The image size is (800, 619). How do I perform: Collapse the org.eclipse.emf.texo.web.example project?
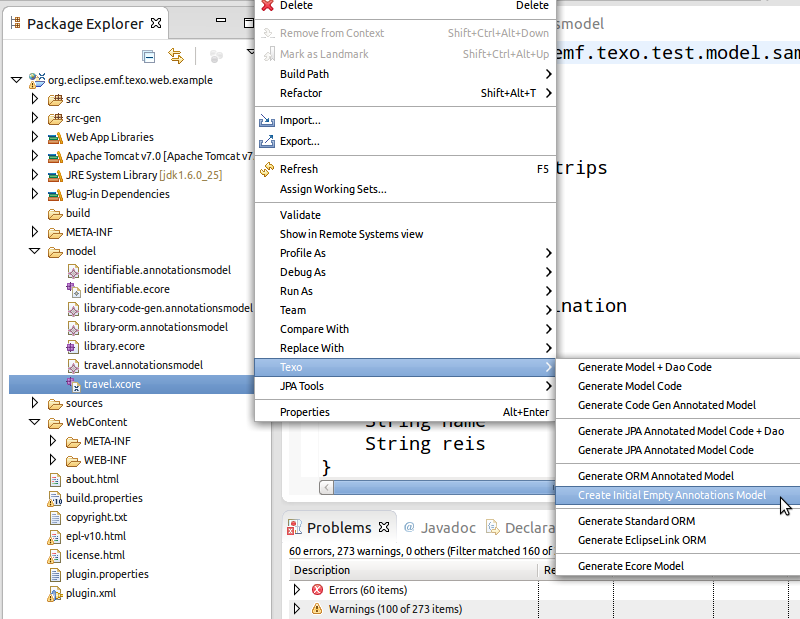click(16, 80)
